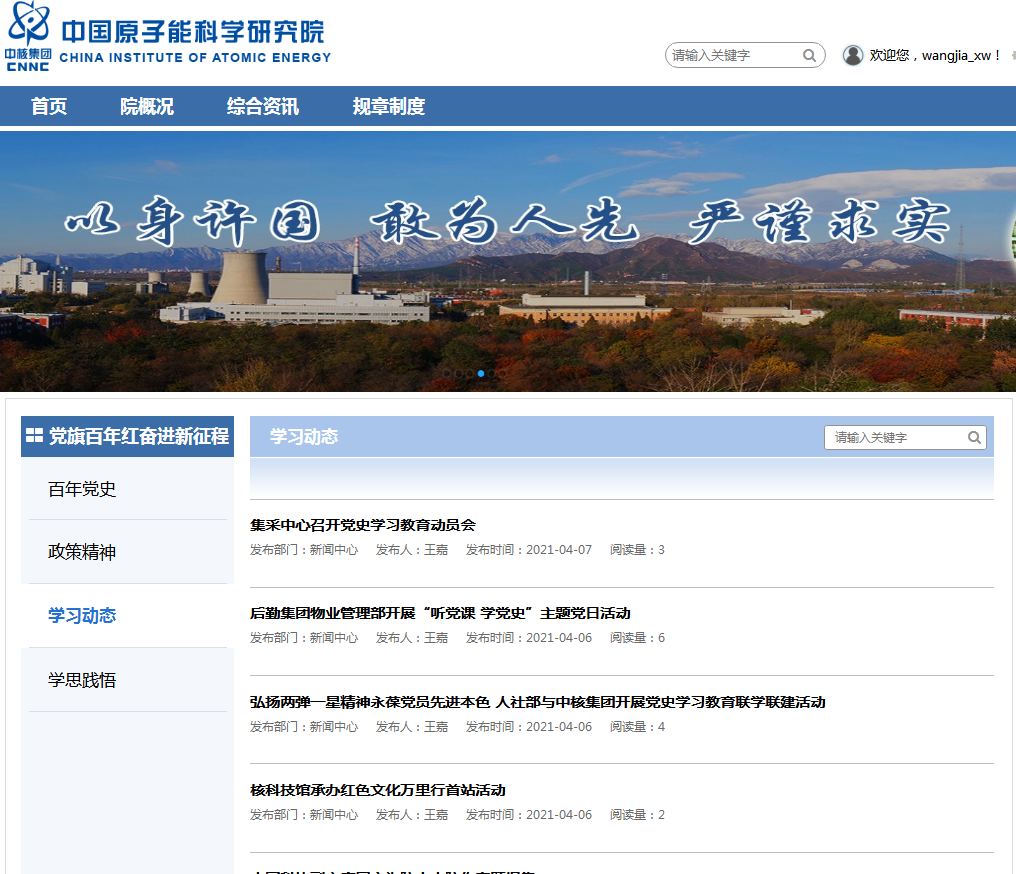Viewport: 1016px width, 874px height.
Task: Expand the 规章制度 navigation menu
Action: tap(388, 107)
